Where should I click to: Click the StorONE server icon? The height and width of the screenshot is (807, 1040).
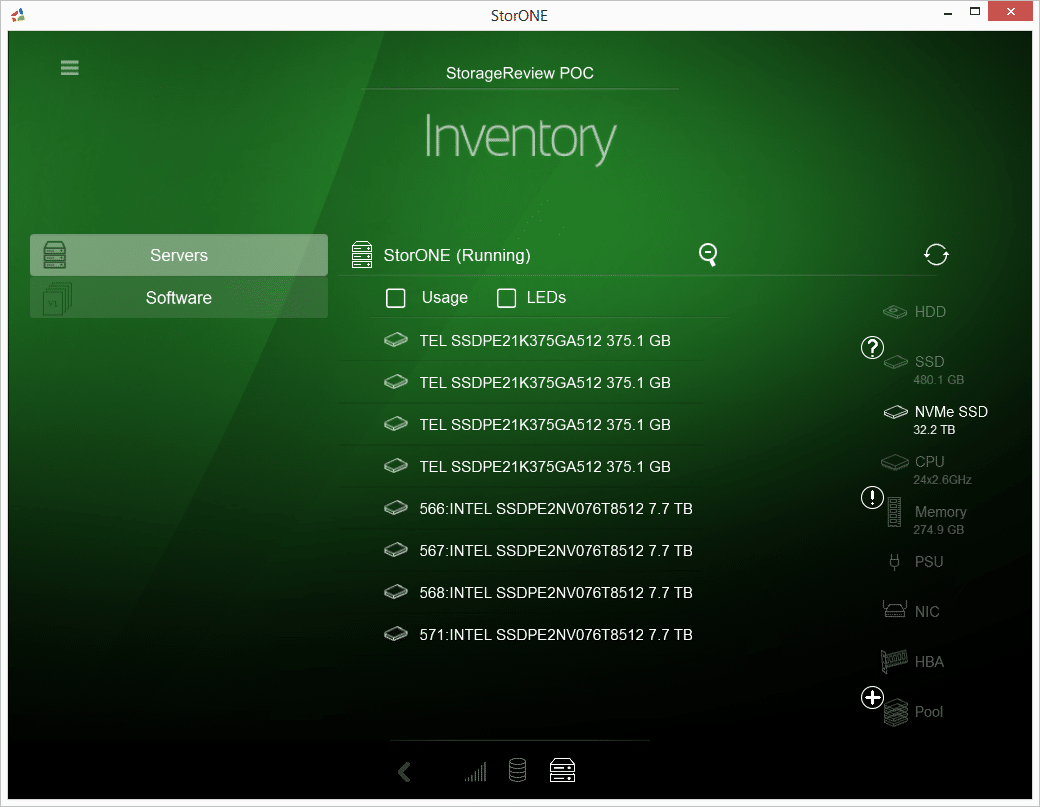[361, 255]
